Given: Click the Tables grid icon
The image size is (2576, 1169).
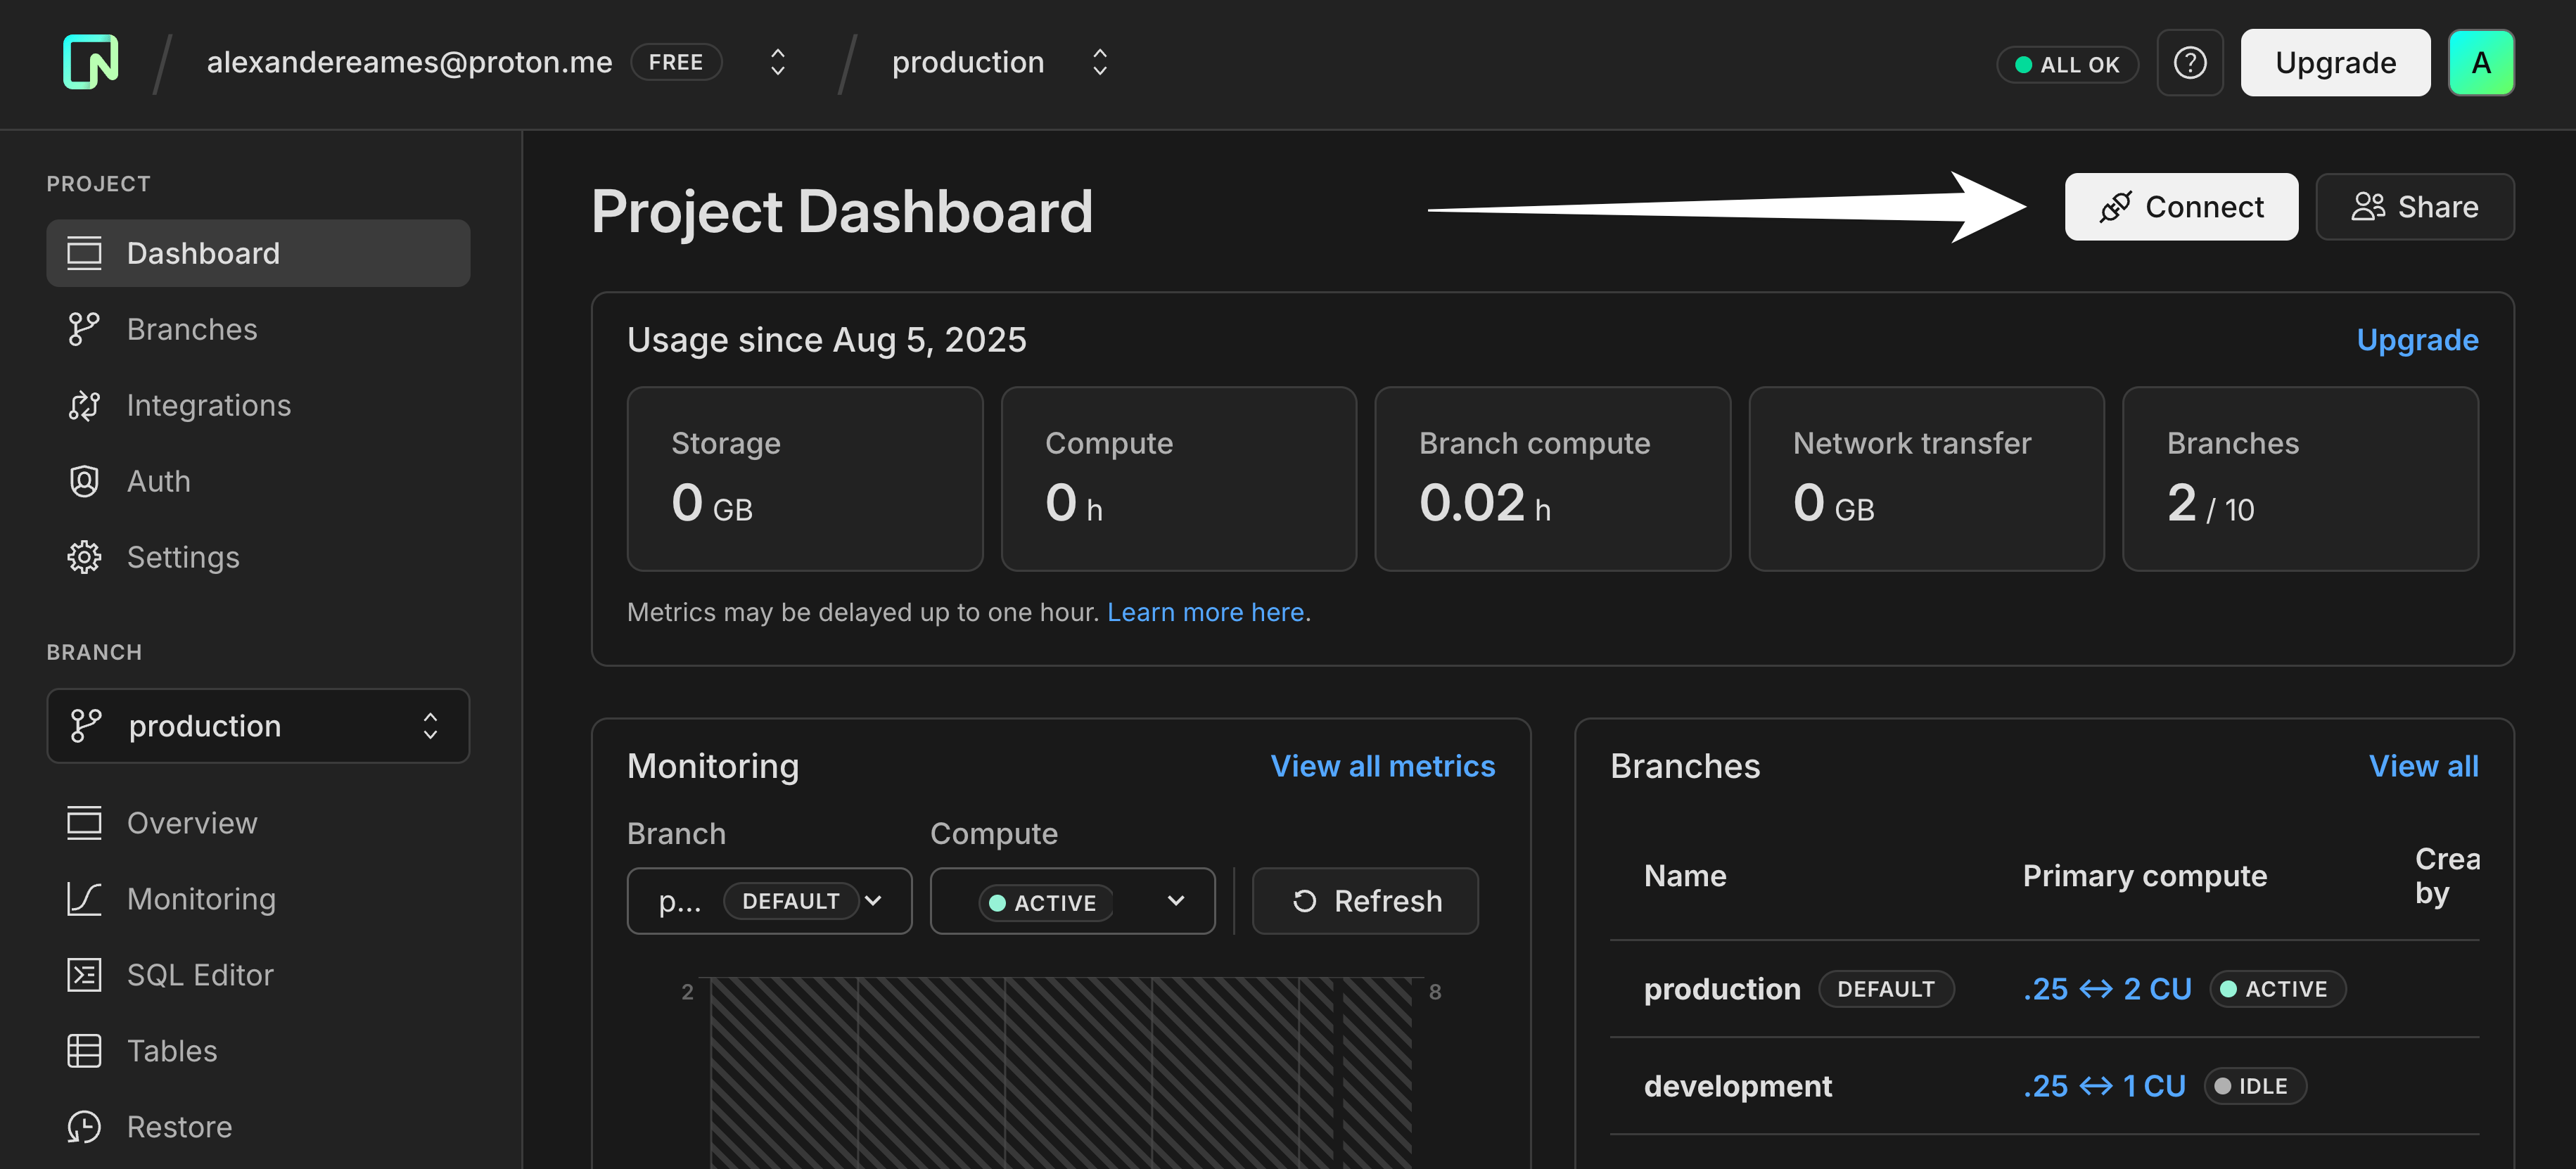Looking at the screenshot, I should pyautogui.click(x=84, y=1051).
